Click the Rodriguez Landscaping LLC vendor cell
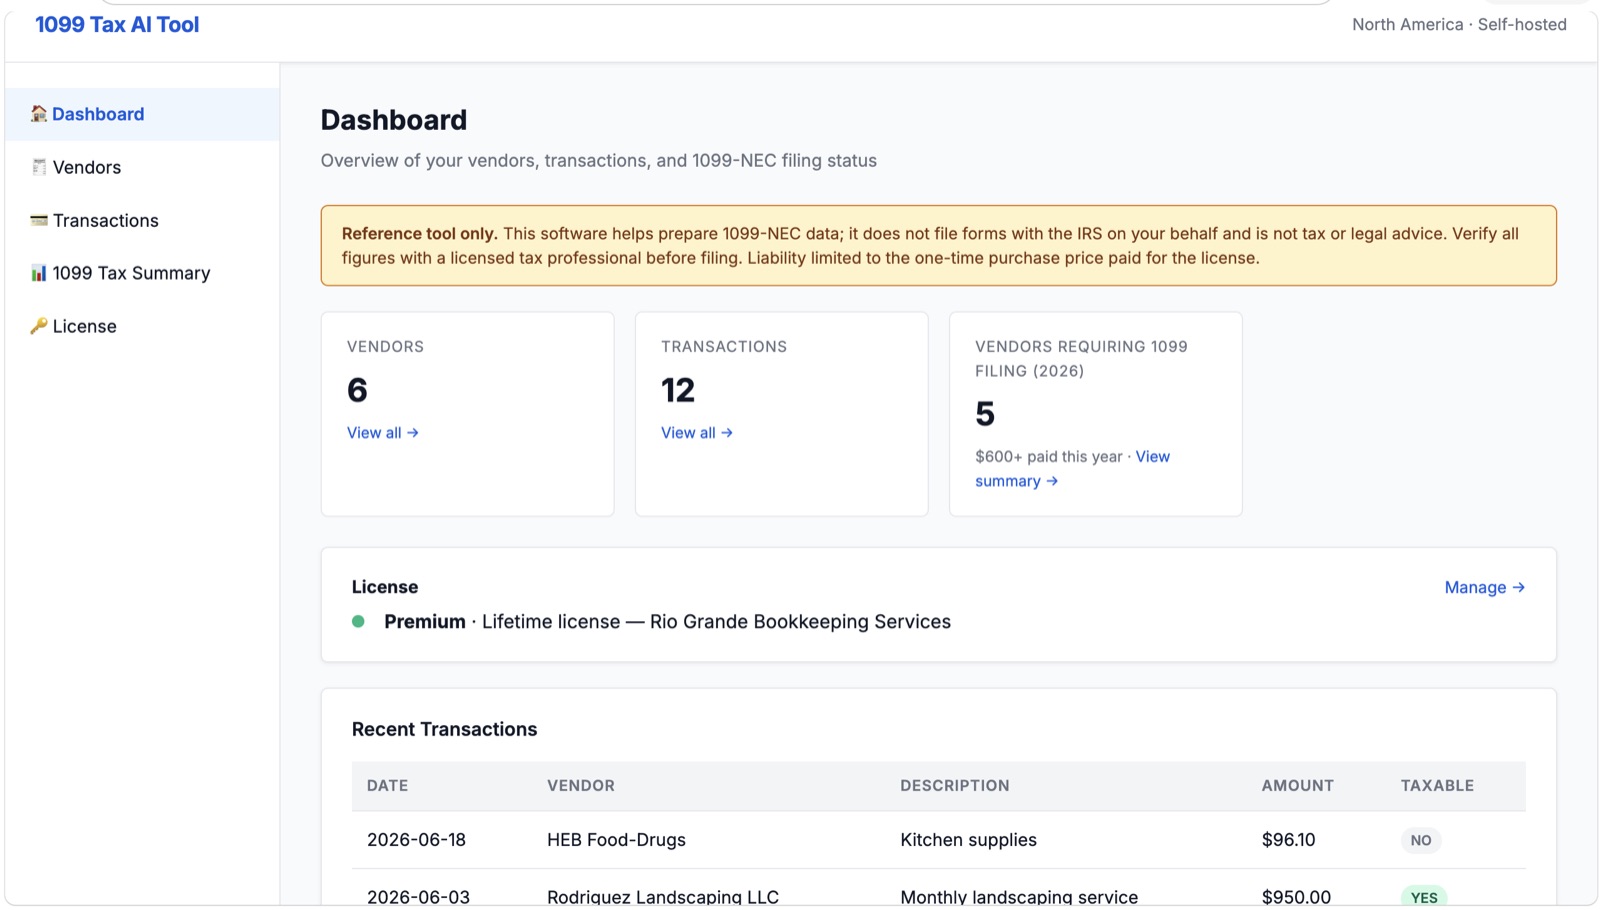 [663, 897]
